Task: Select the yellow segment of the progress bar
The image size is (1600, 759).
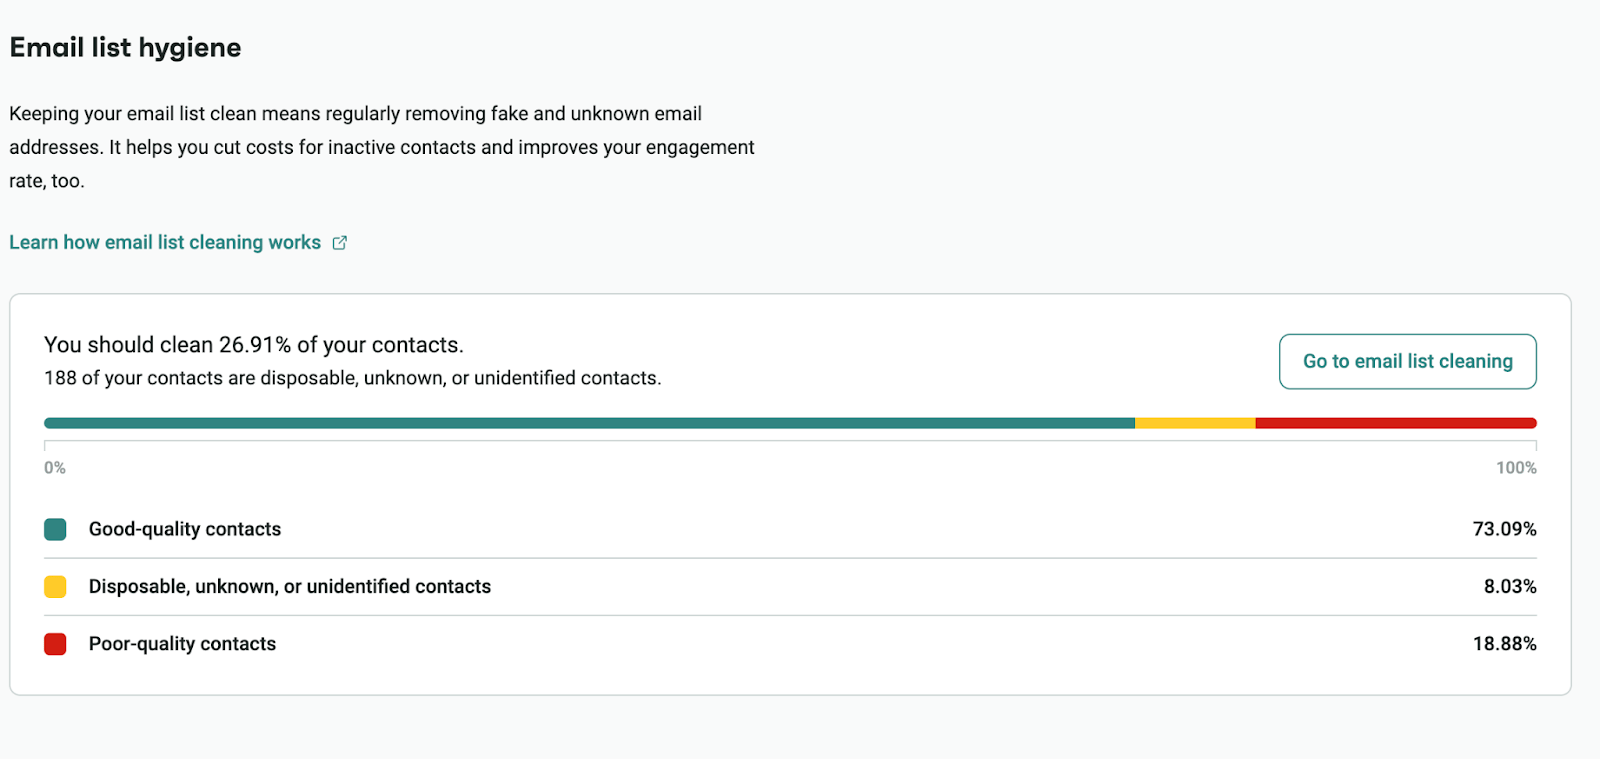Action: 1195,423
